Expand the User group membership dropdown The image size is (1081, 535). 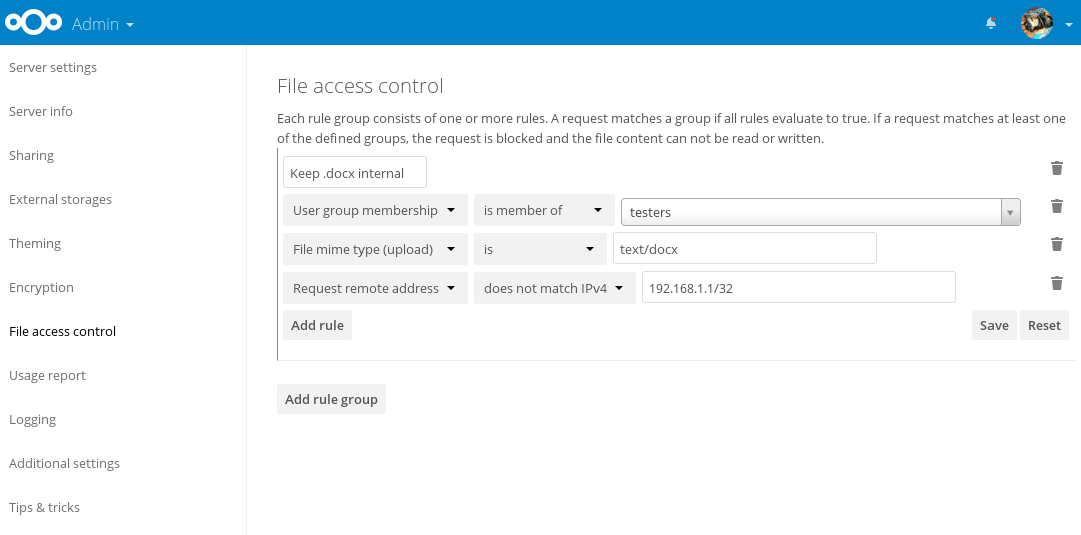[375, 211]
